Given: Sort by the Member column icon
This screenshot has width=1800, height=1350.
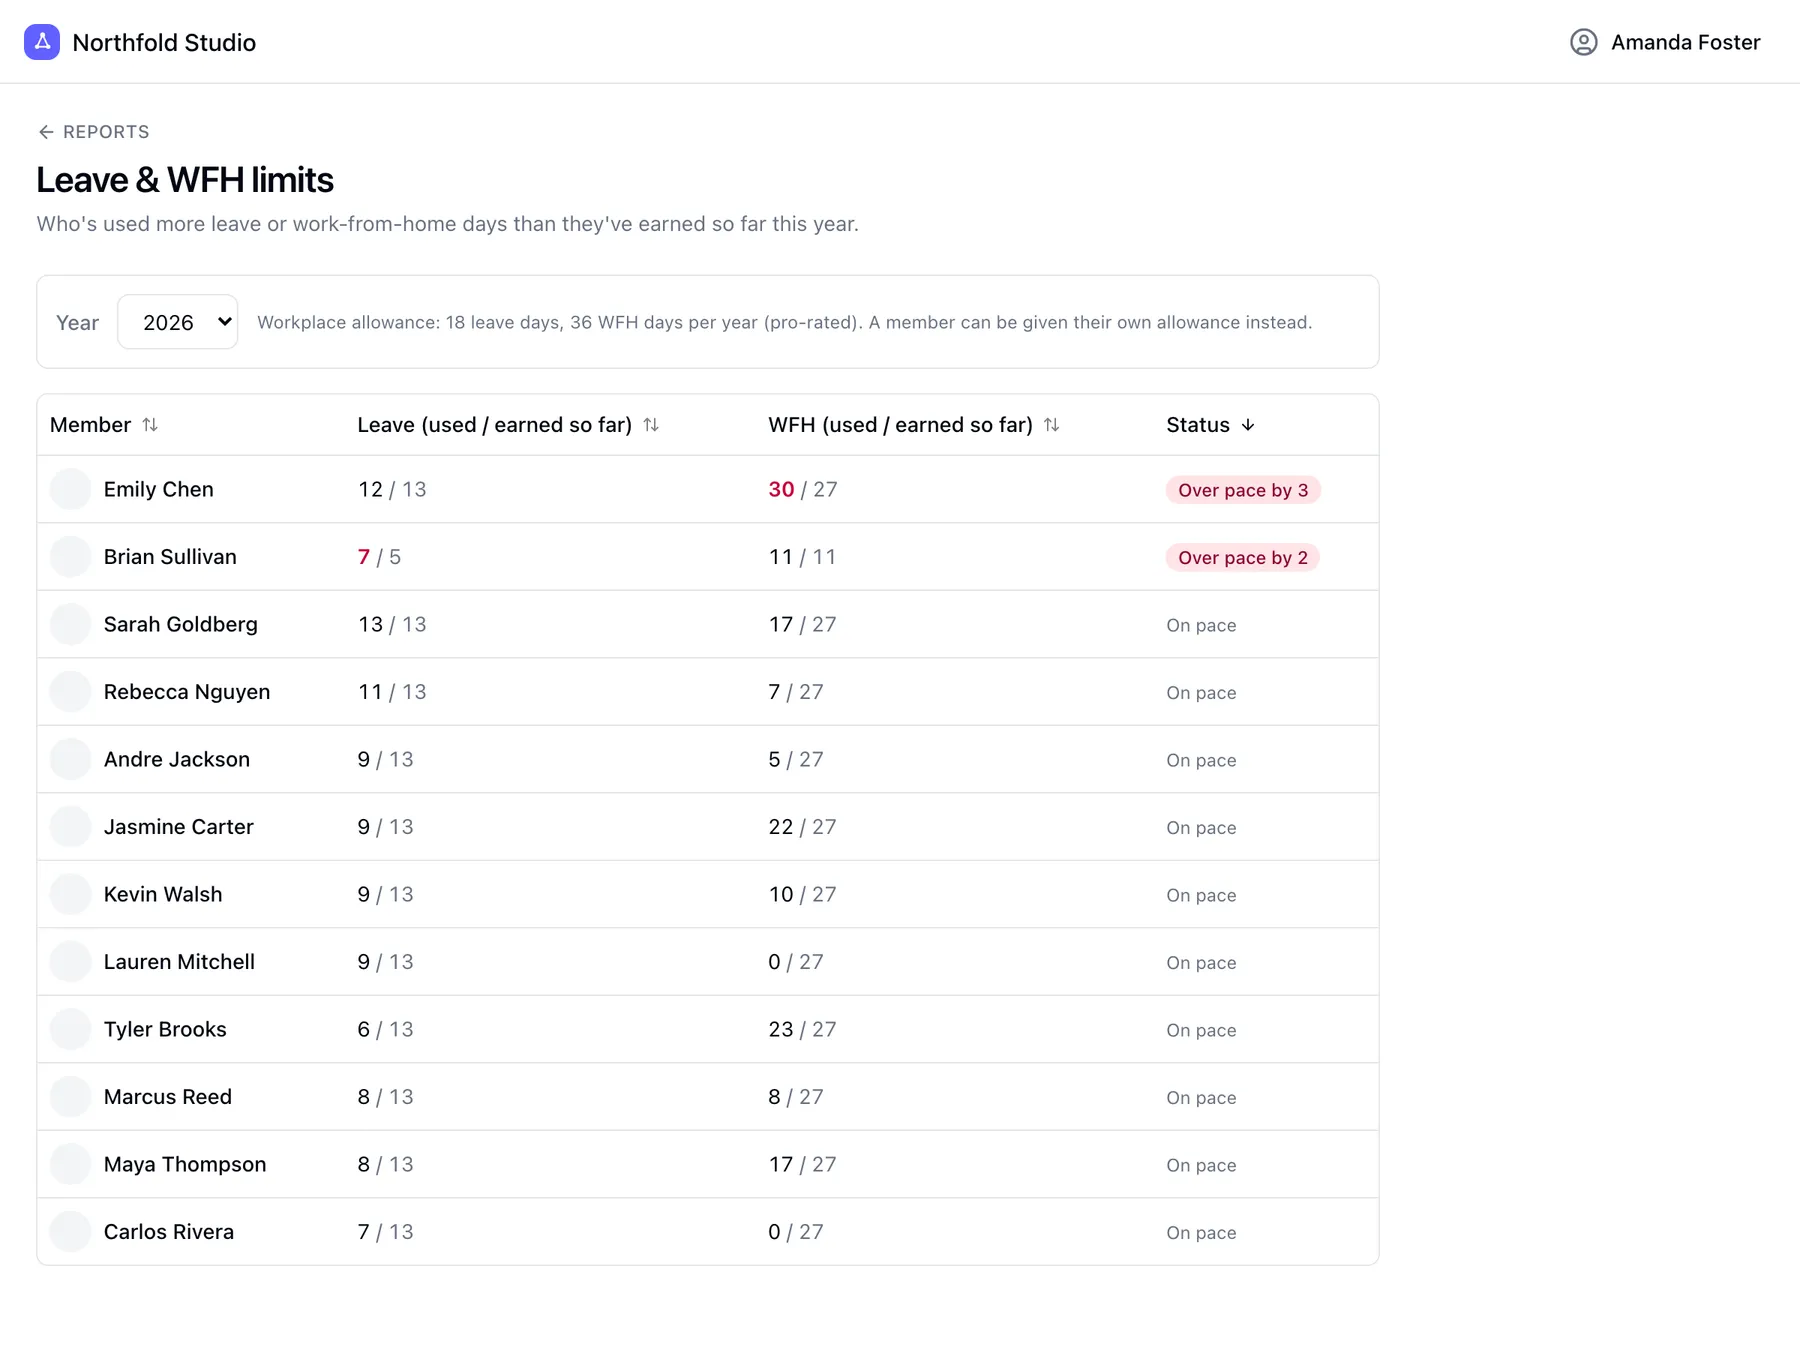Looking at the screenshot, I should (x=150, y=425).
